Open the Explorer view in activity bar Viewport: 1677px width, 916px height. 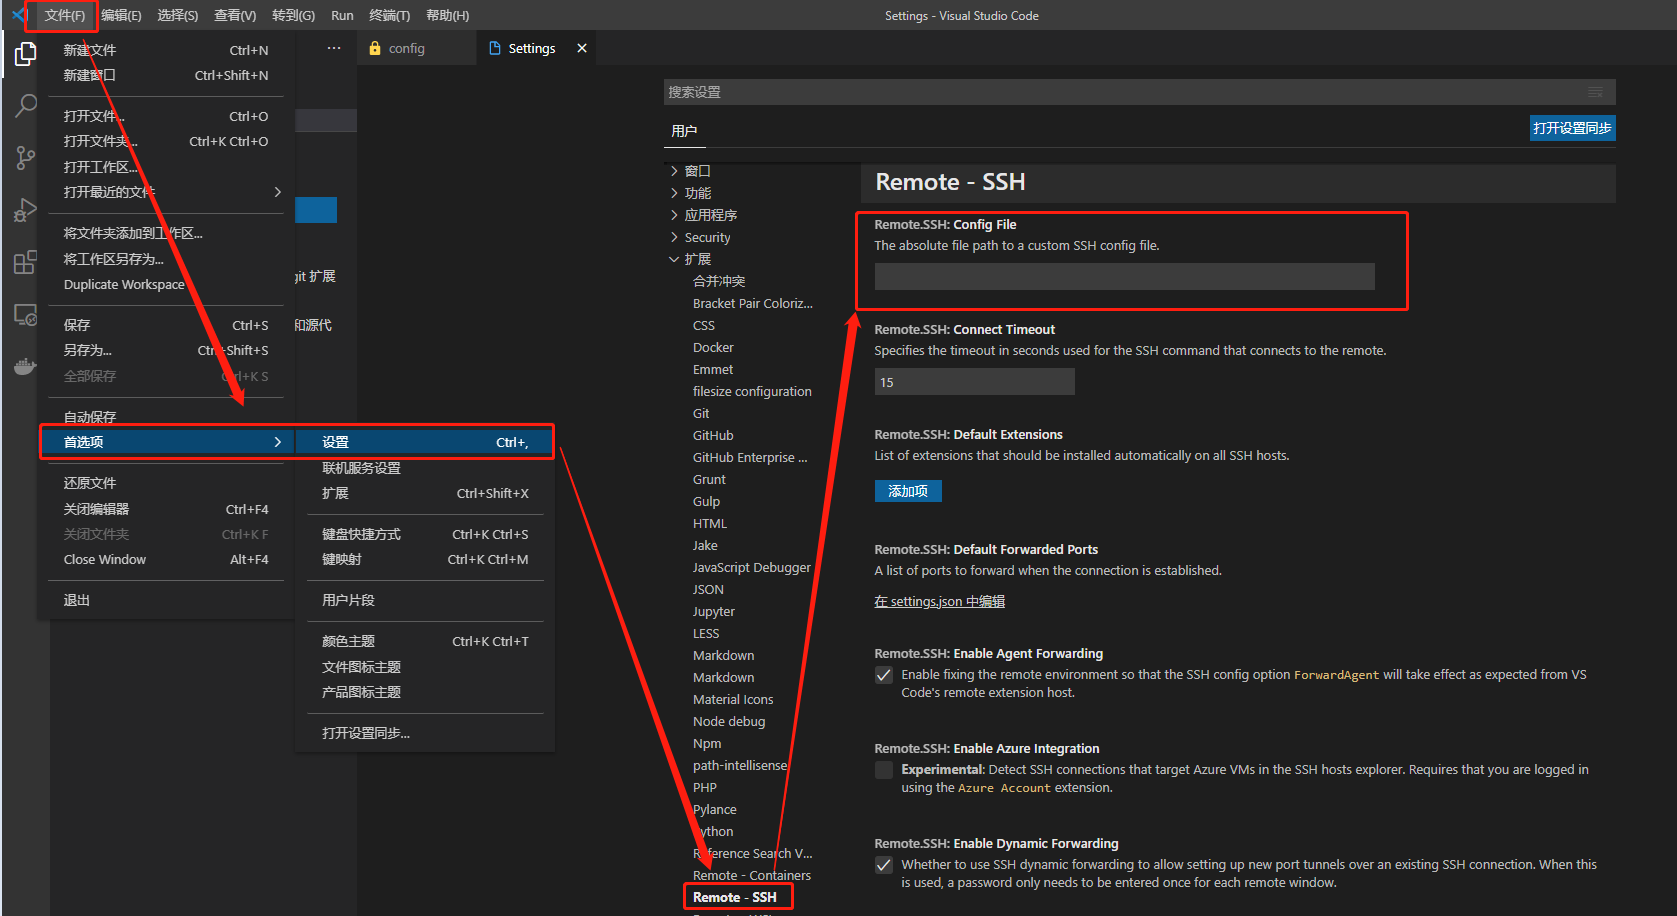pos(25,54)
